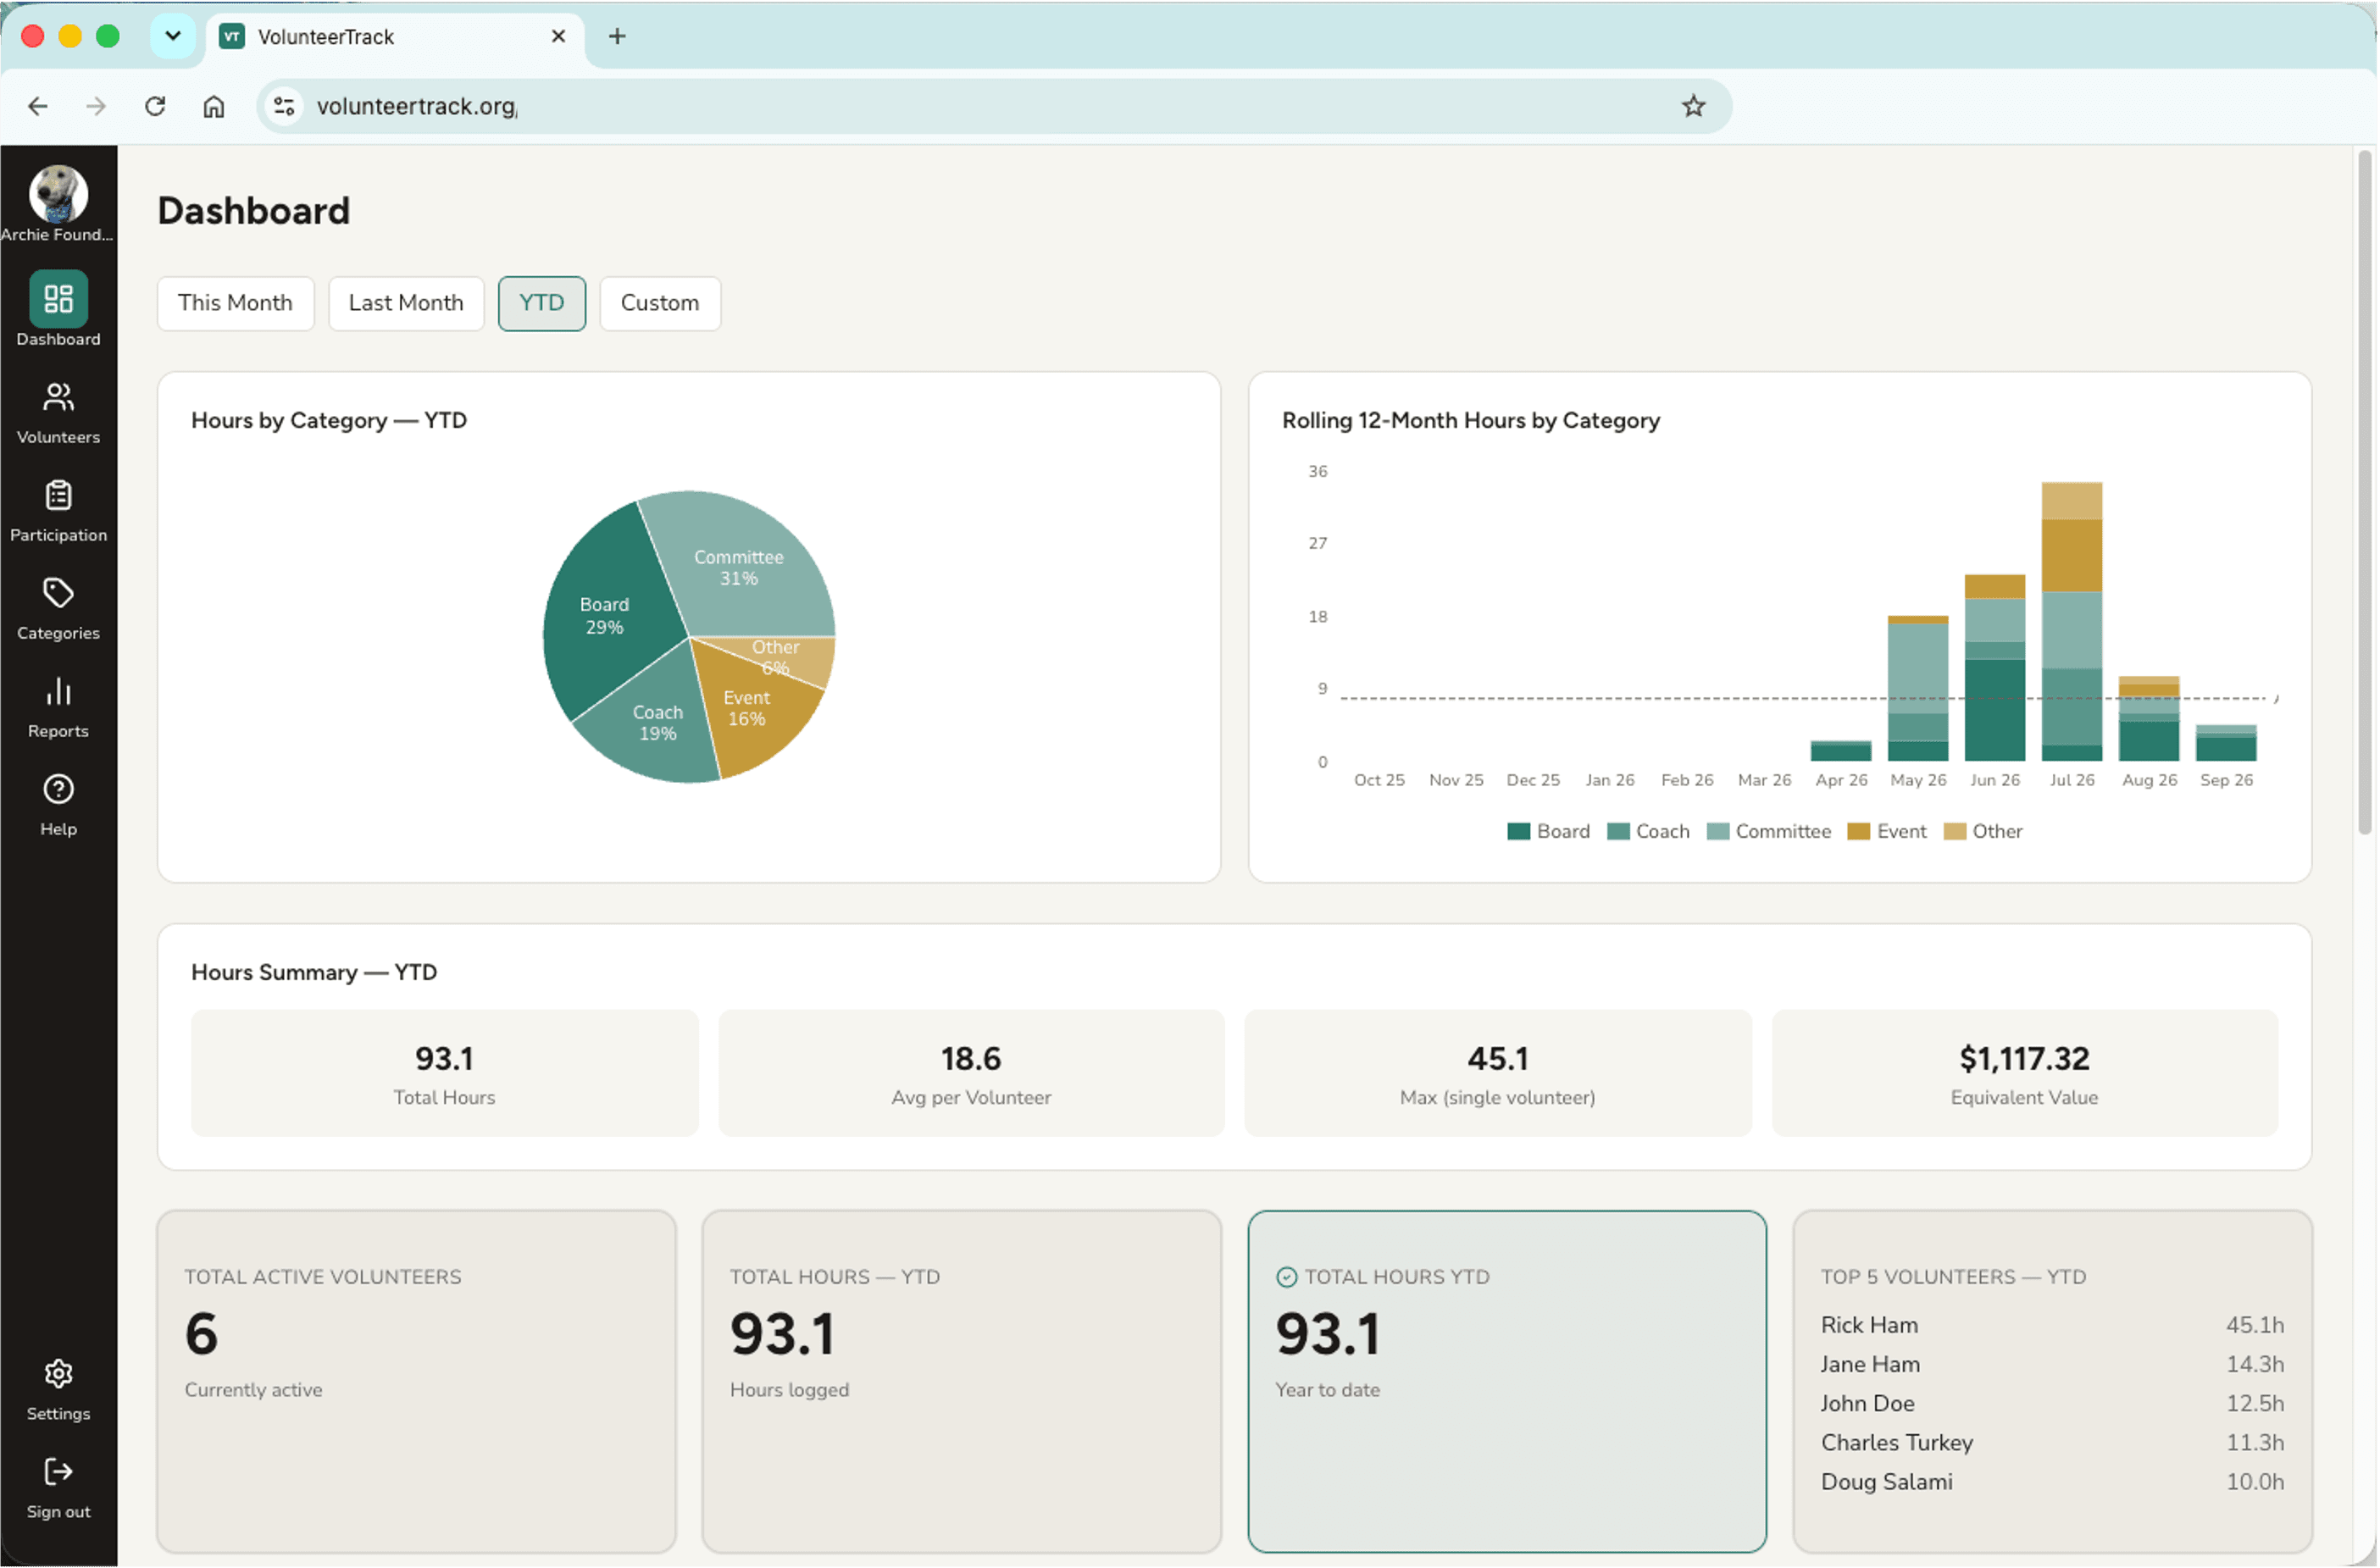
Task: Open a new browser tab
Action: pos(617,36)
